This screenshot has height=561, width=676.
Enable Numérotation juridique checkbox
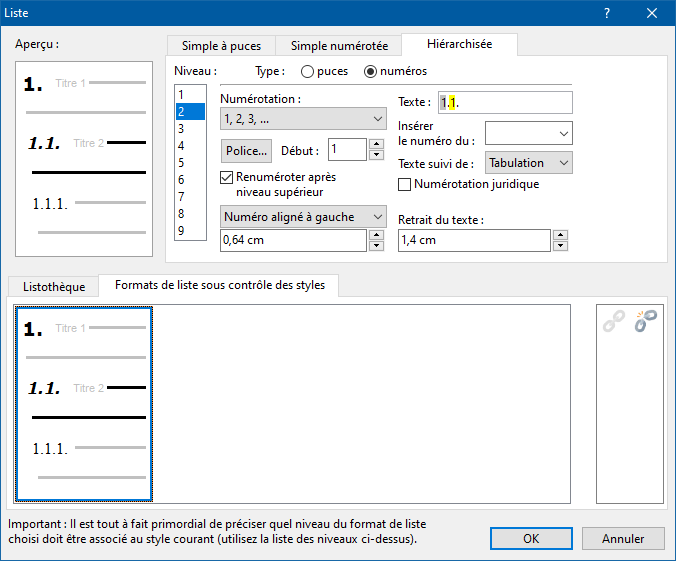point(405,184)
